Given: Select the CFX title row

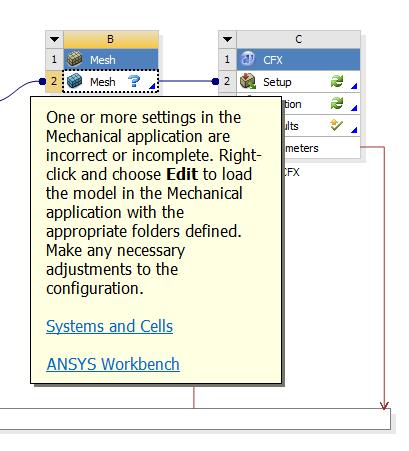Looking at the screenshot, I should [298, 60].
